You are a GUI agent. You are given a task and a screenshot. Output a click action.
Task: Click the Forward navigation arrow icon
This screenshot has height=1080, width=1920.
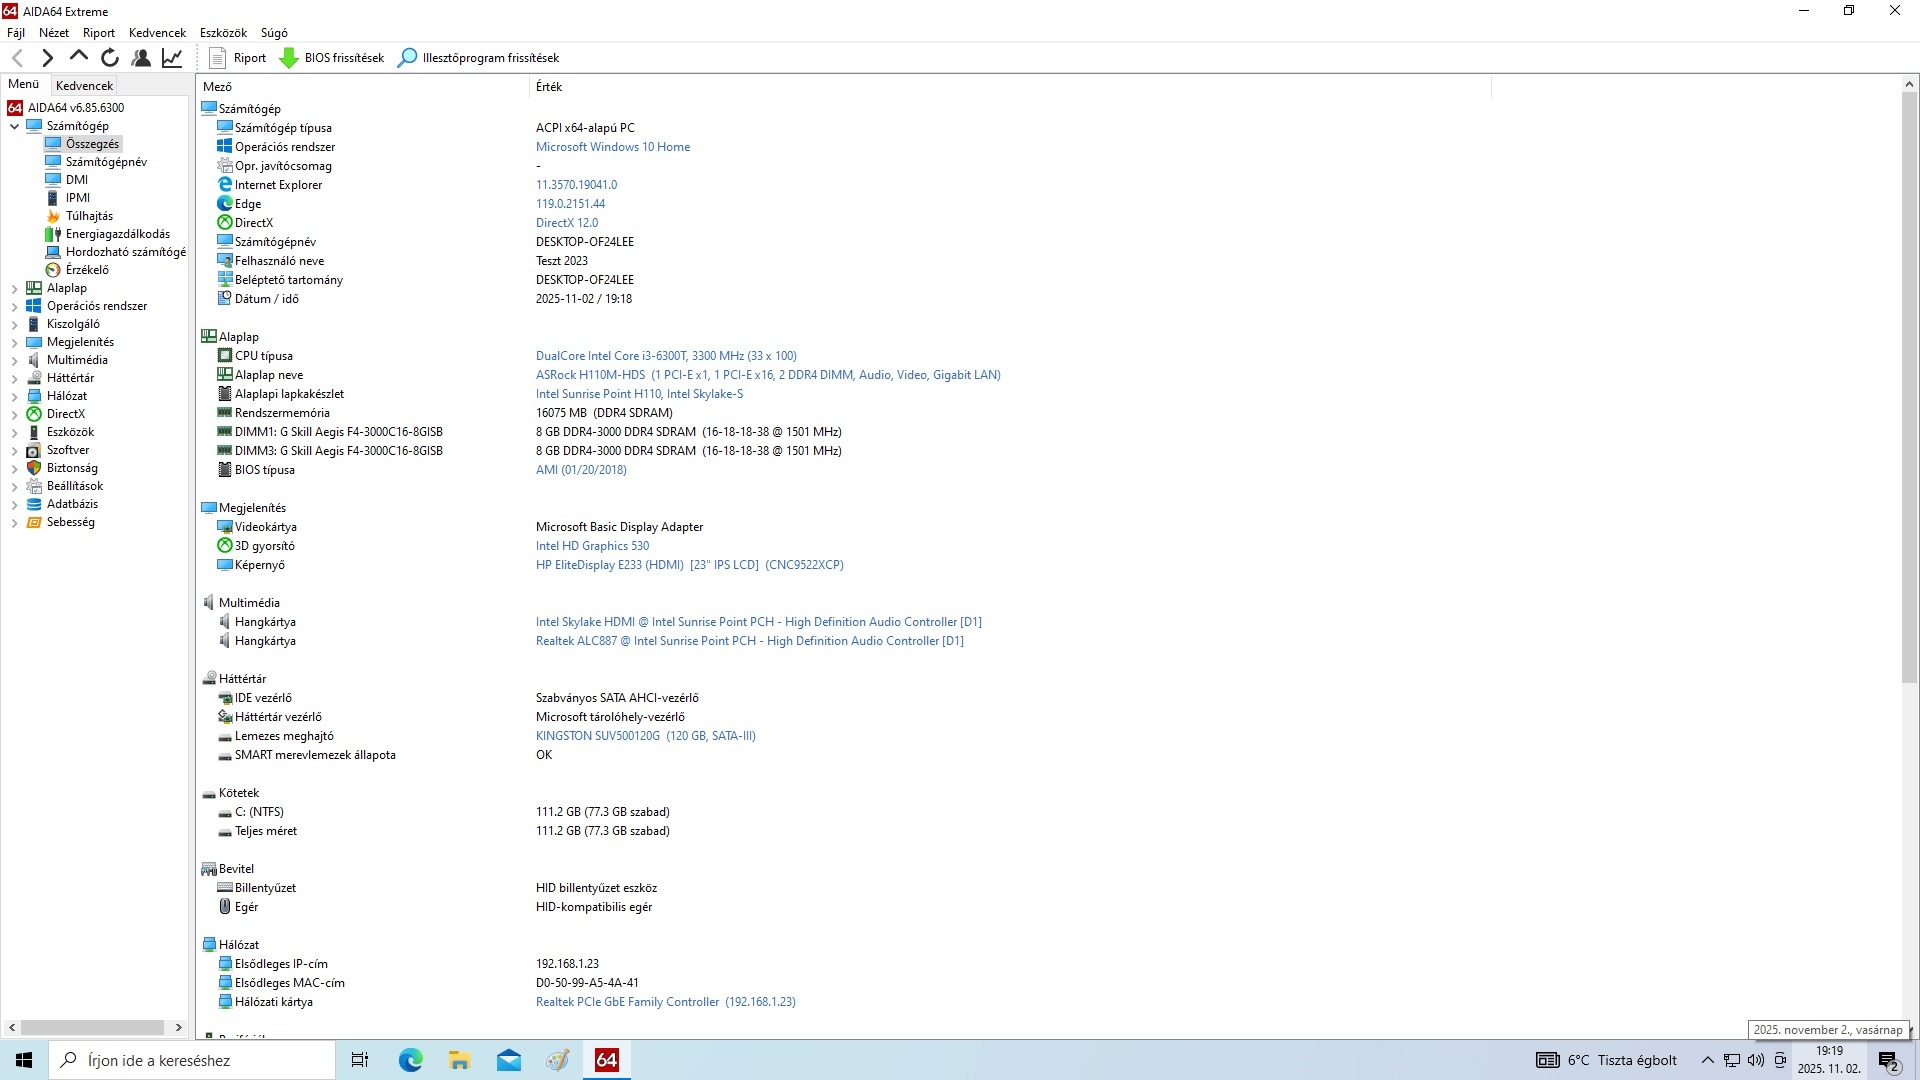(x=47, y=58)
